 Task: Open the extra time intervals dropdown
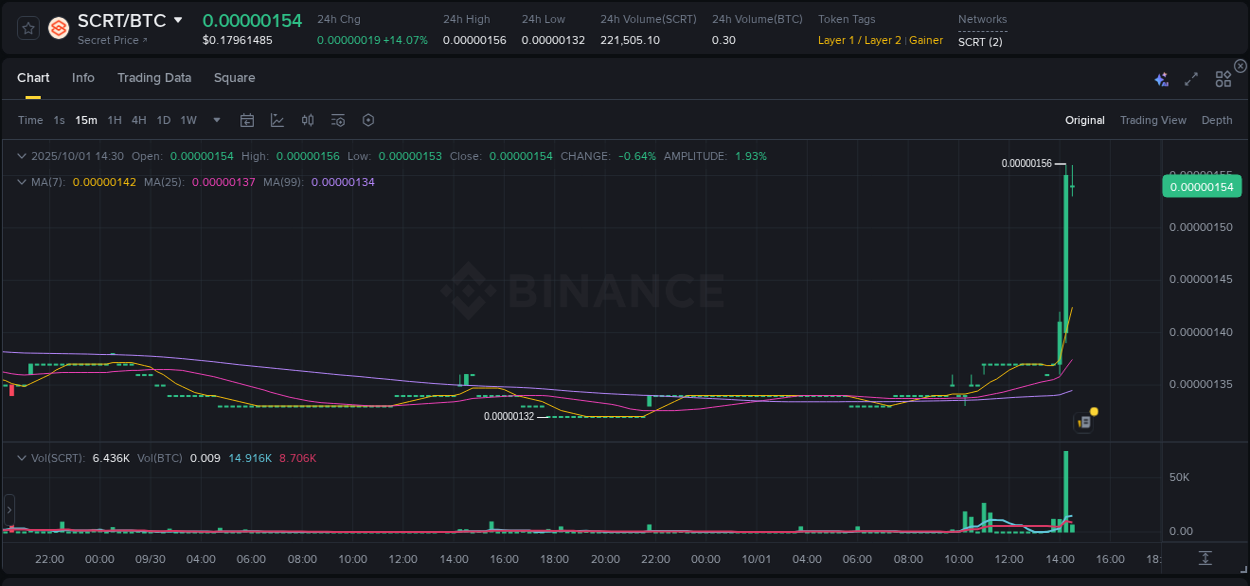pyautogui.click(x=216, y=120)
